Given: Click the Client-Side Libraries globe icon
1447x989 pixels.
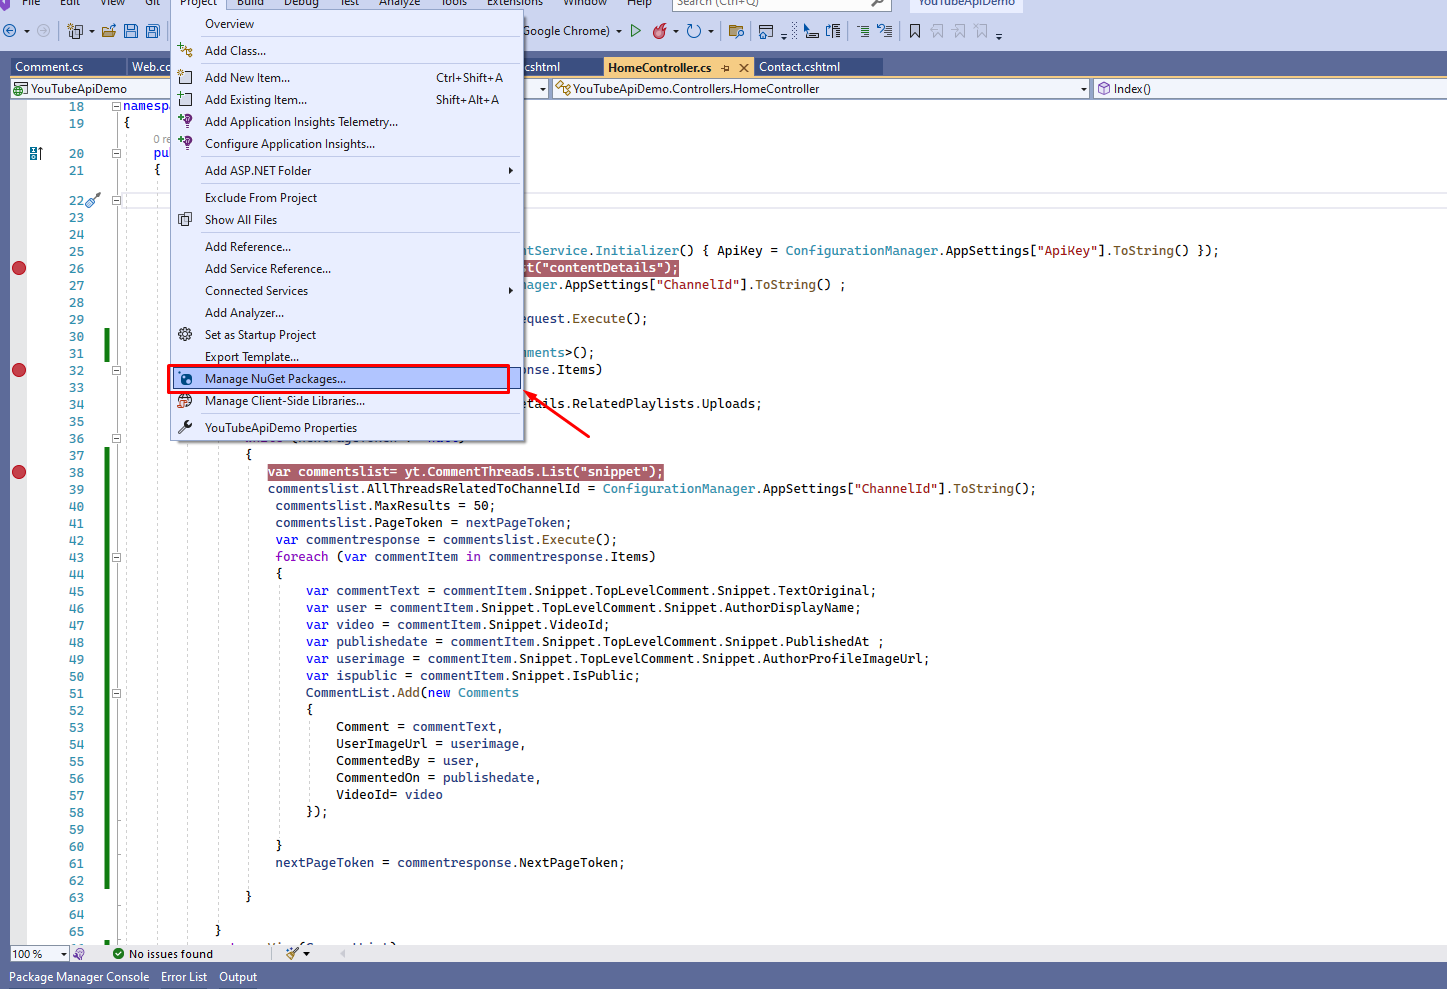Looking at the screenshot, I should (x=185, y=400).
